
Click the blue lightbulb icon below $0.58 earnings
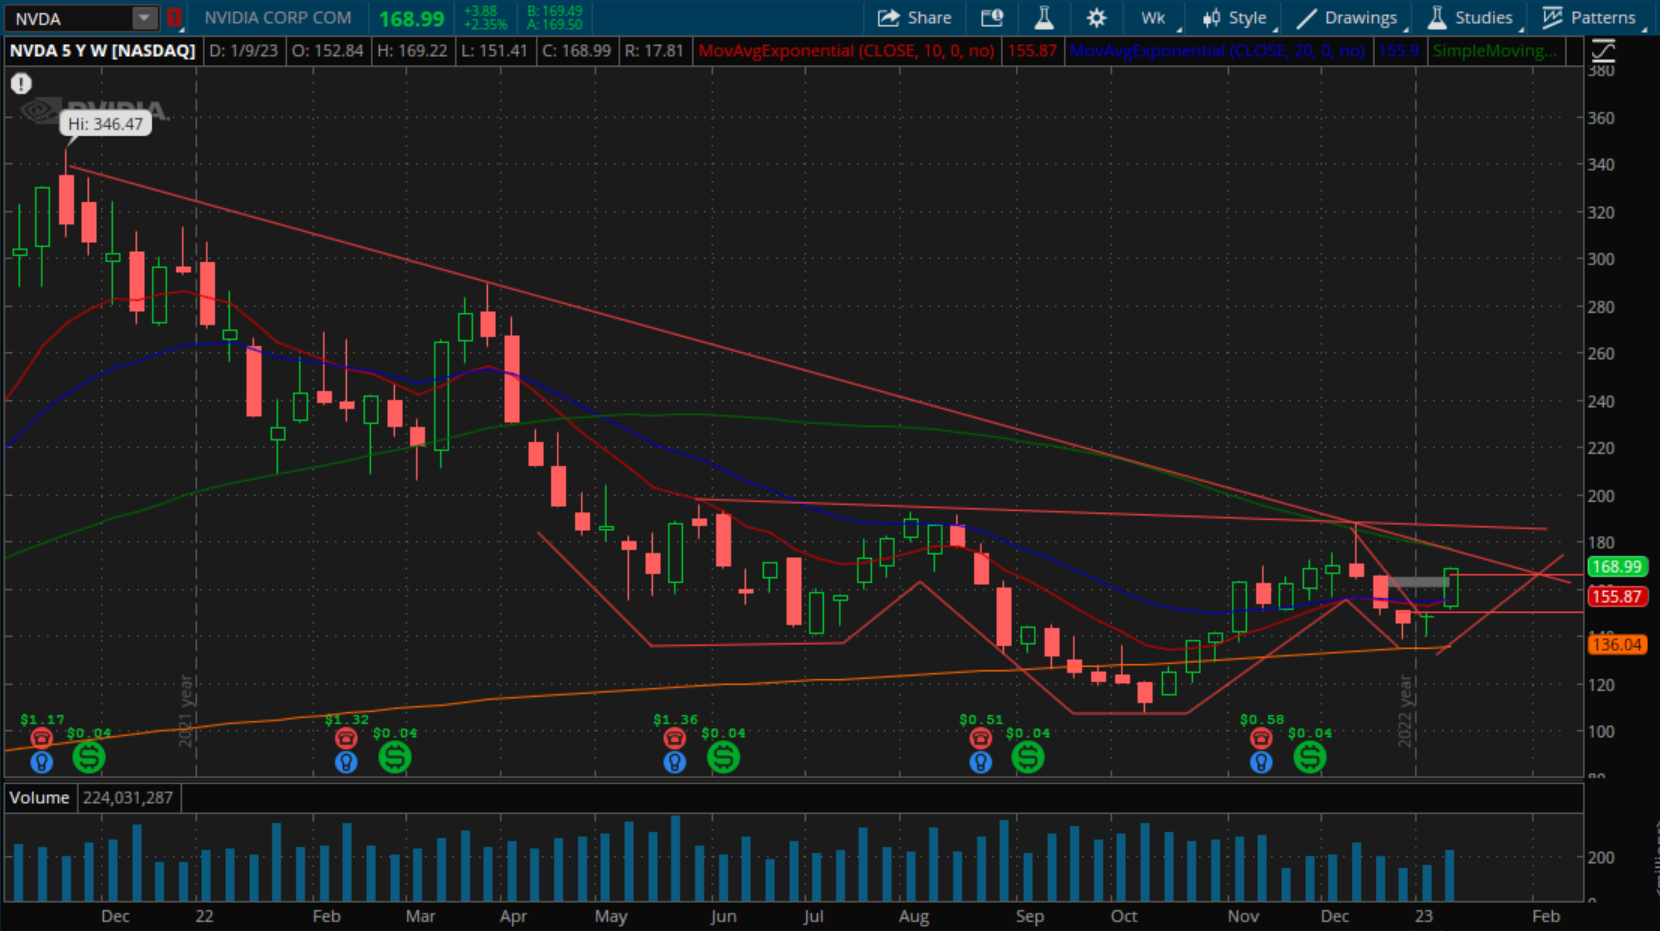click(1261, 762)
